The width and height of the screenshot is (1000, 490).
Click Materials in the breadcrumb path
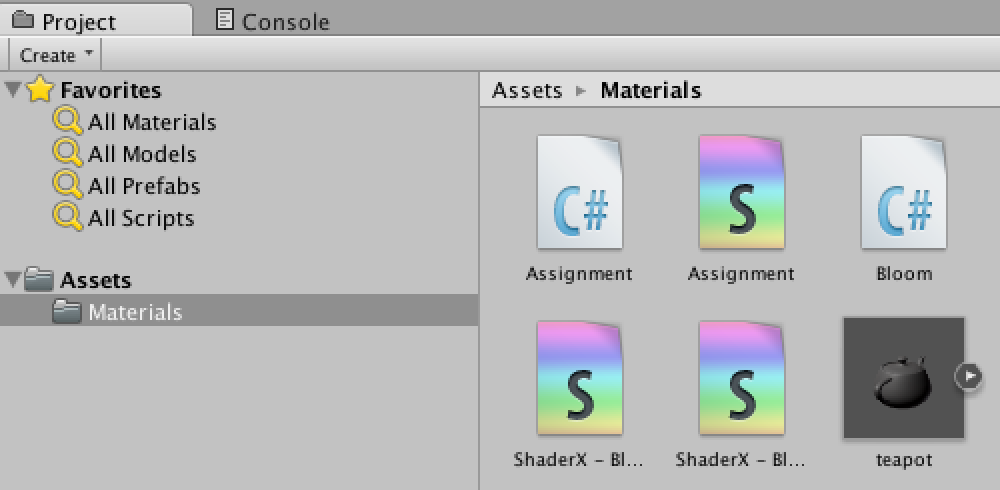(650, 90)
